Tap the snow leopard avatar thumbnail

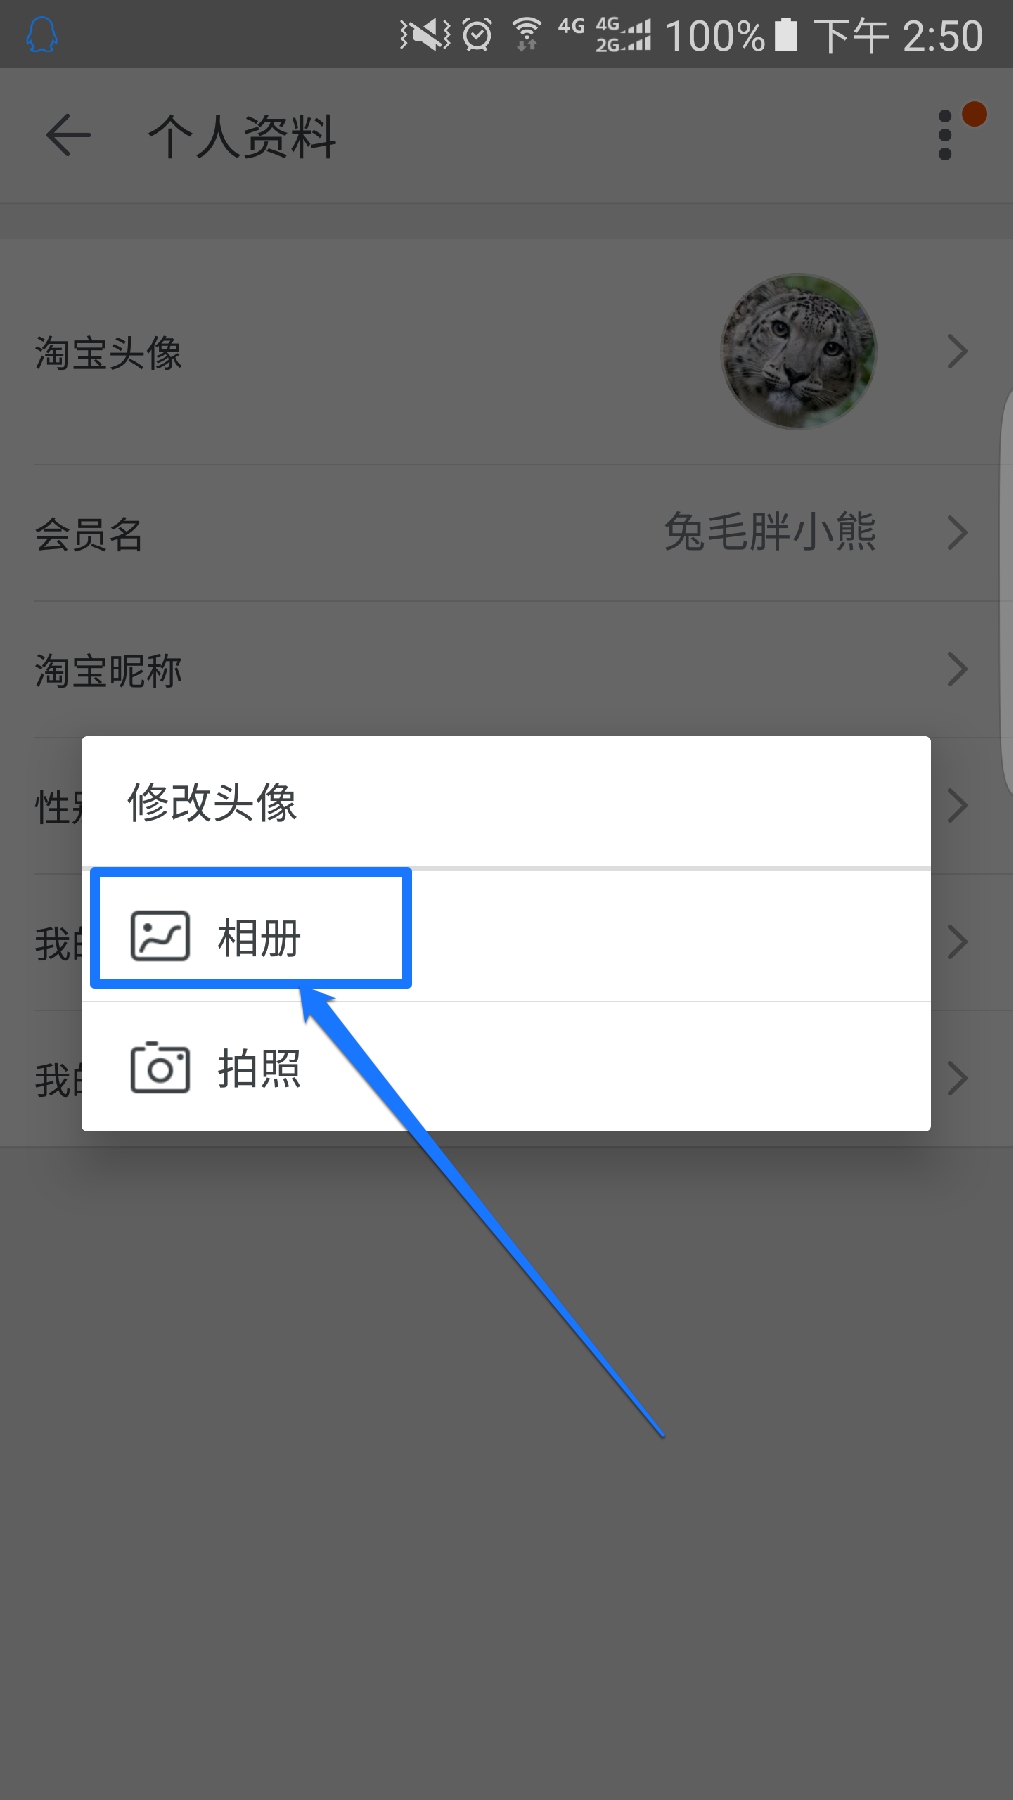pos(799,352)
